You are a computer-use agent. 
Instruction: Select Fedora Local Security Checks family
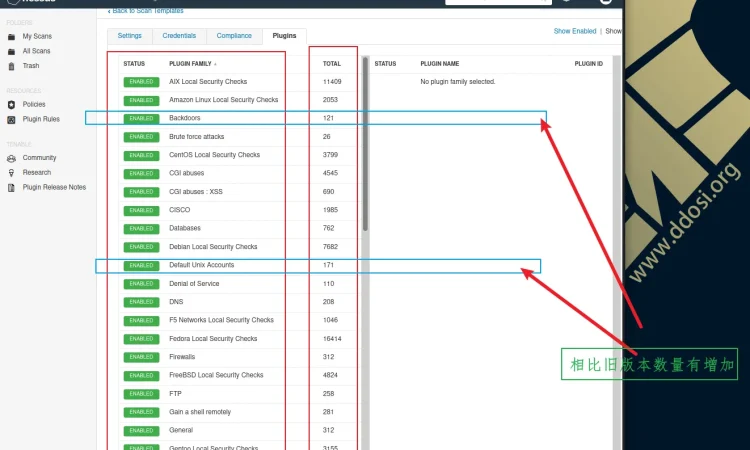(x=213, y=339)
